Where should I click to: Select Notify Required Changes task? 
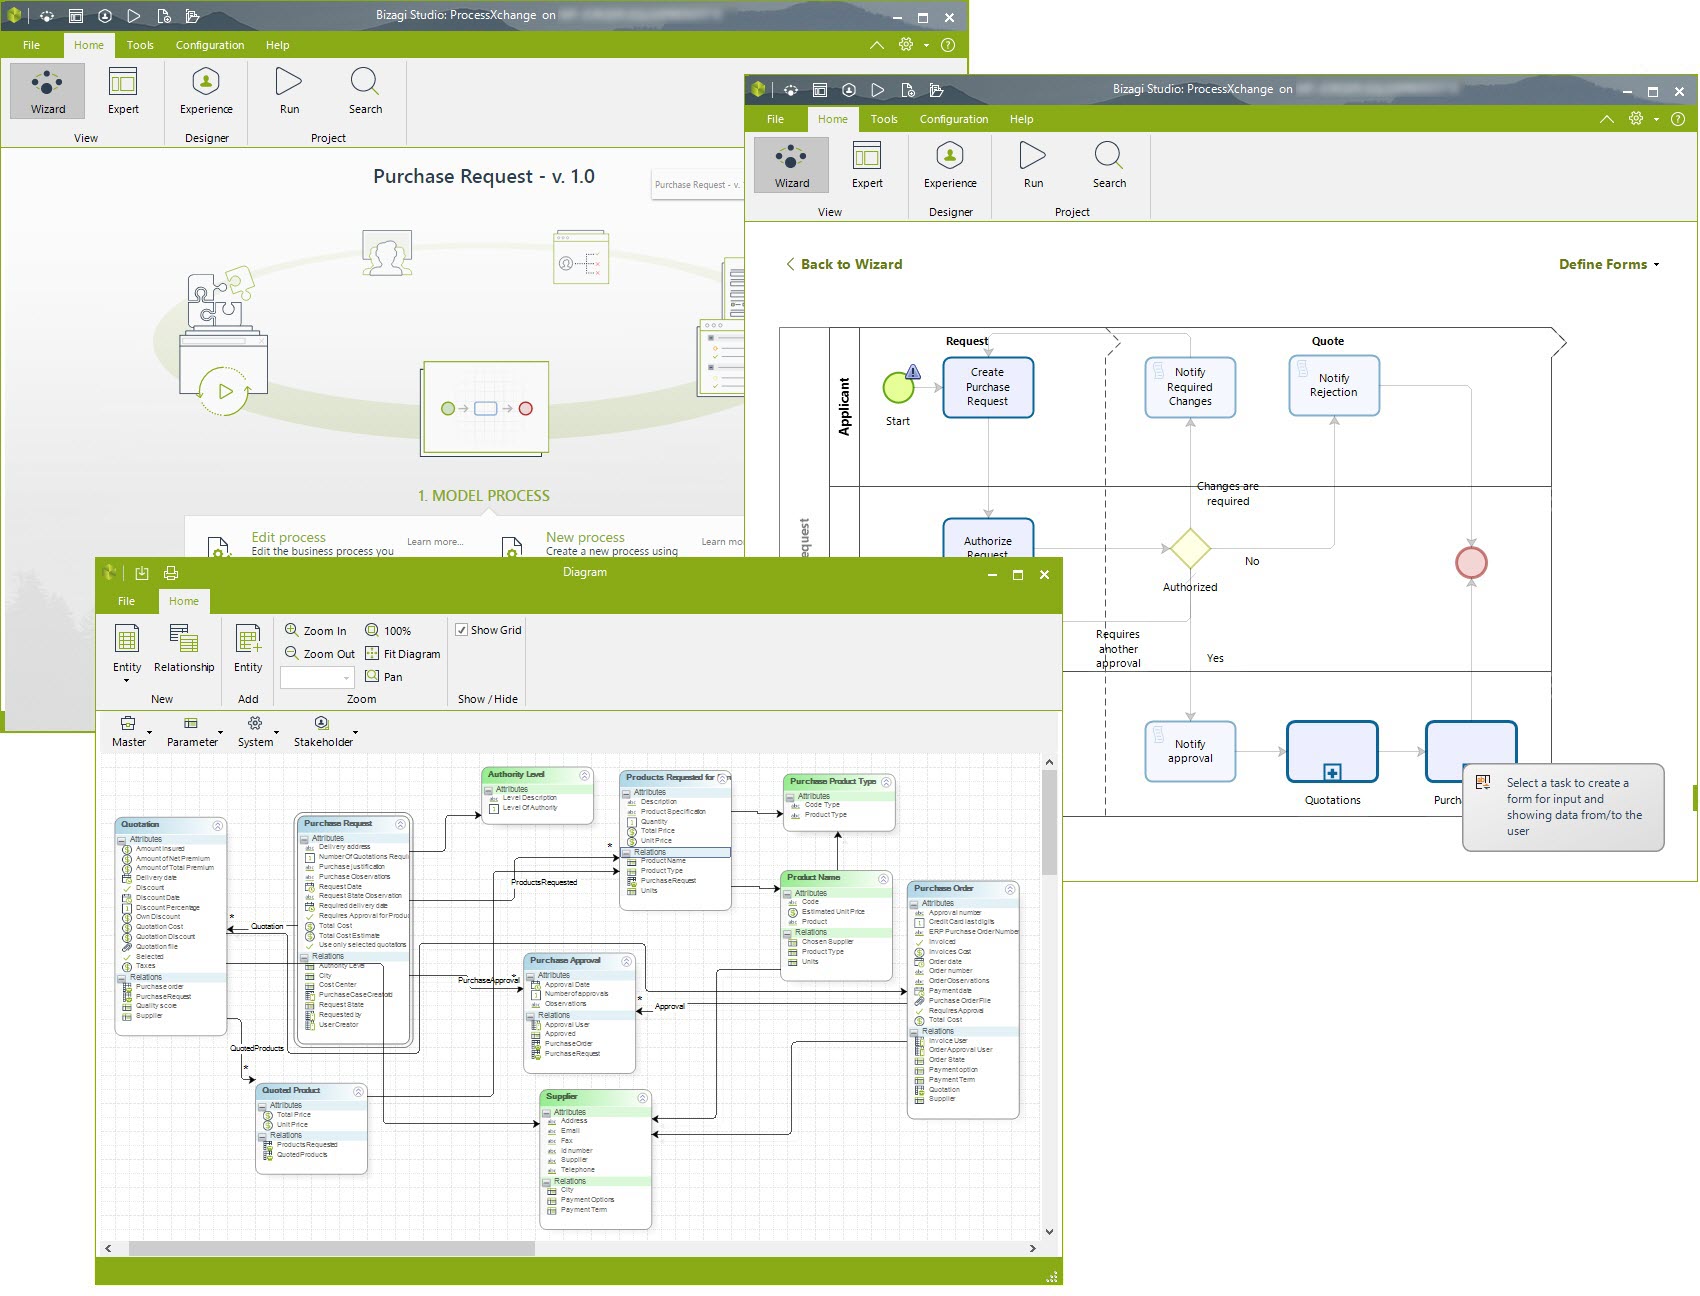[1190, 387]
